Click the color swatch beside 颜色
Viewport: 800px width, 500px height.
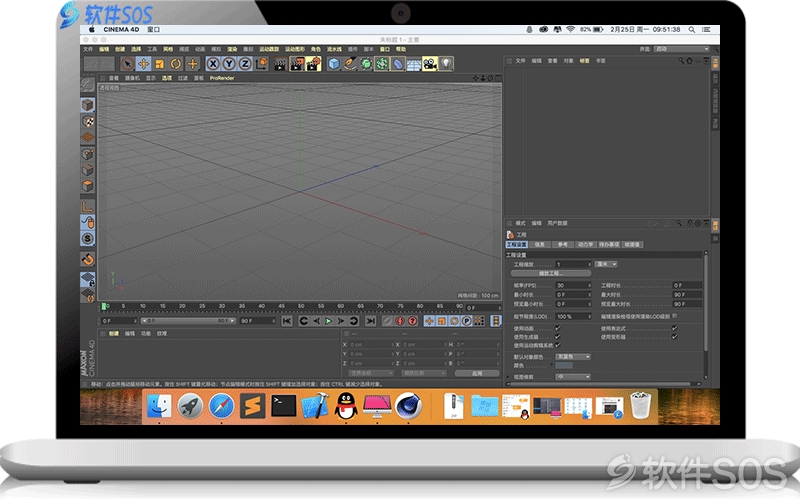564,365
